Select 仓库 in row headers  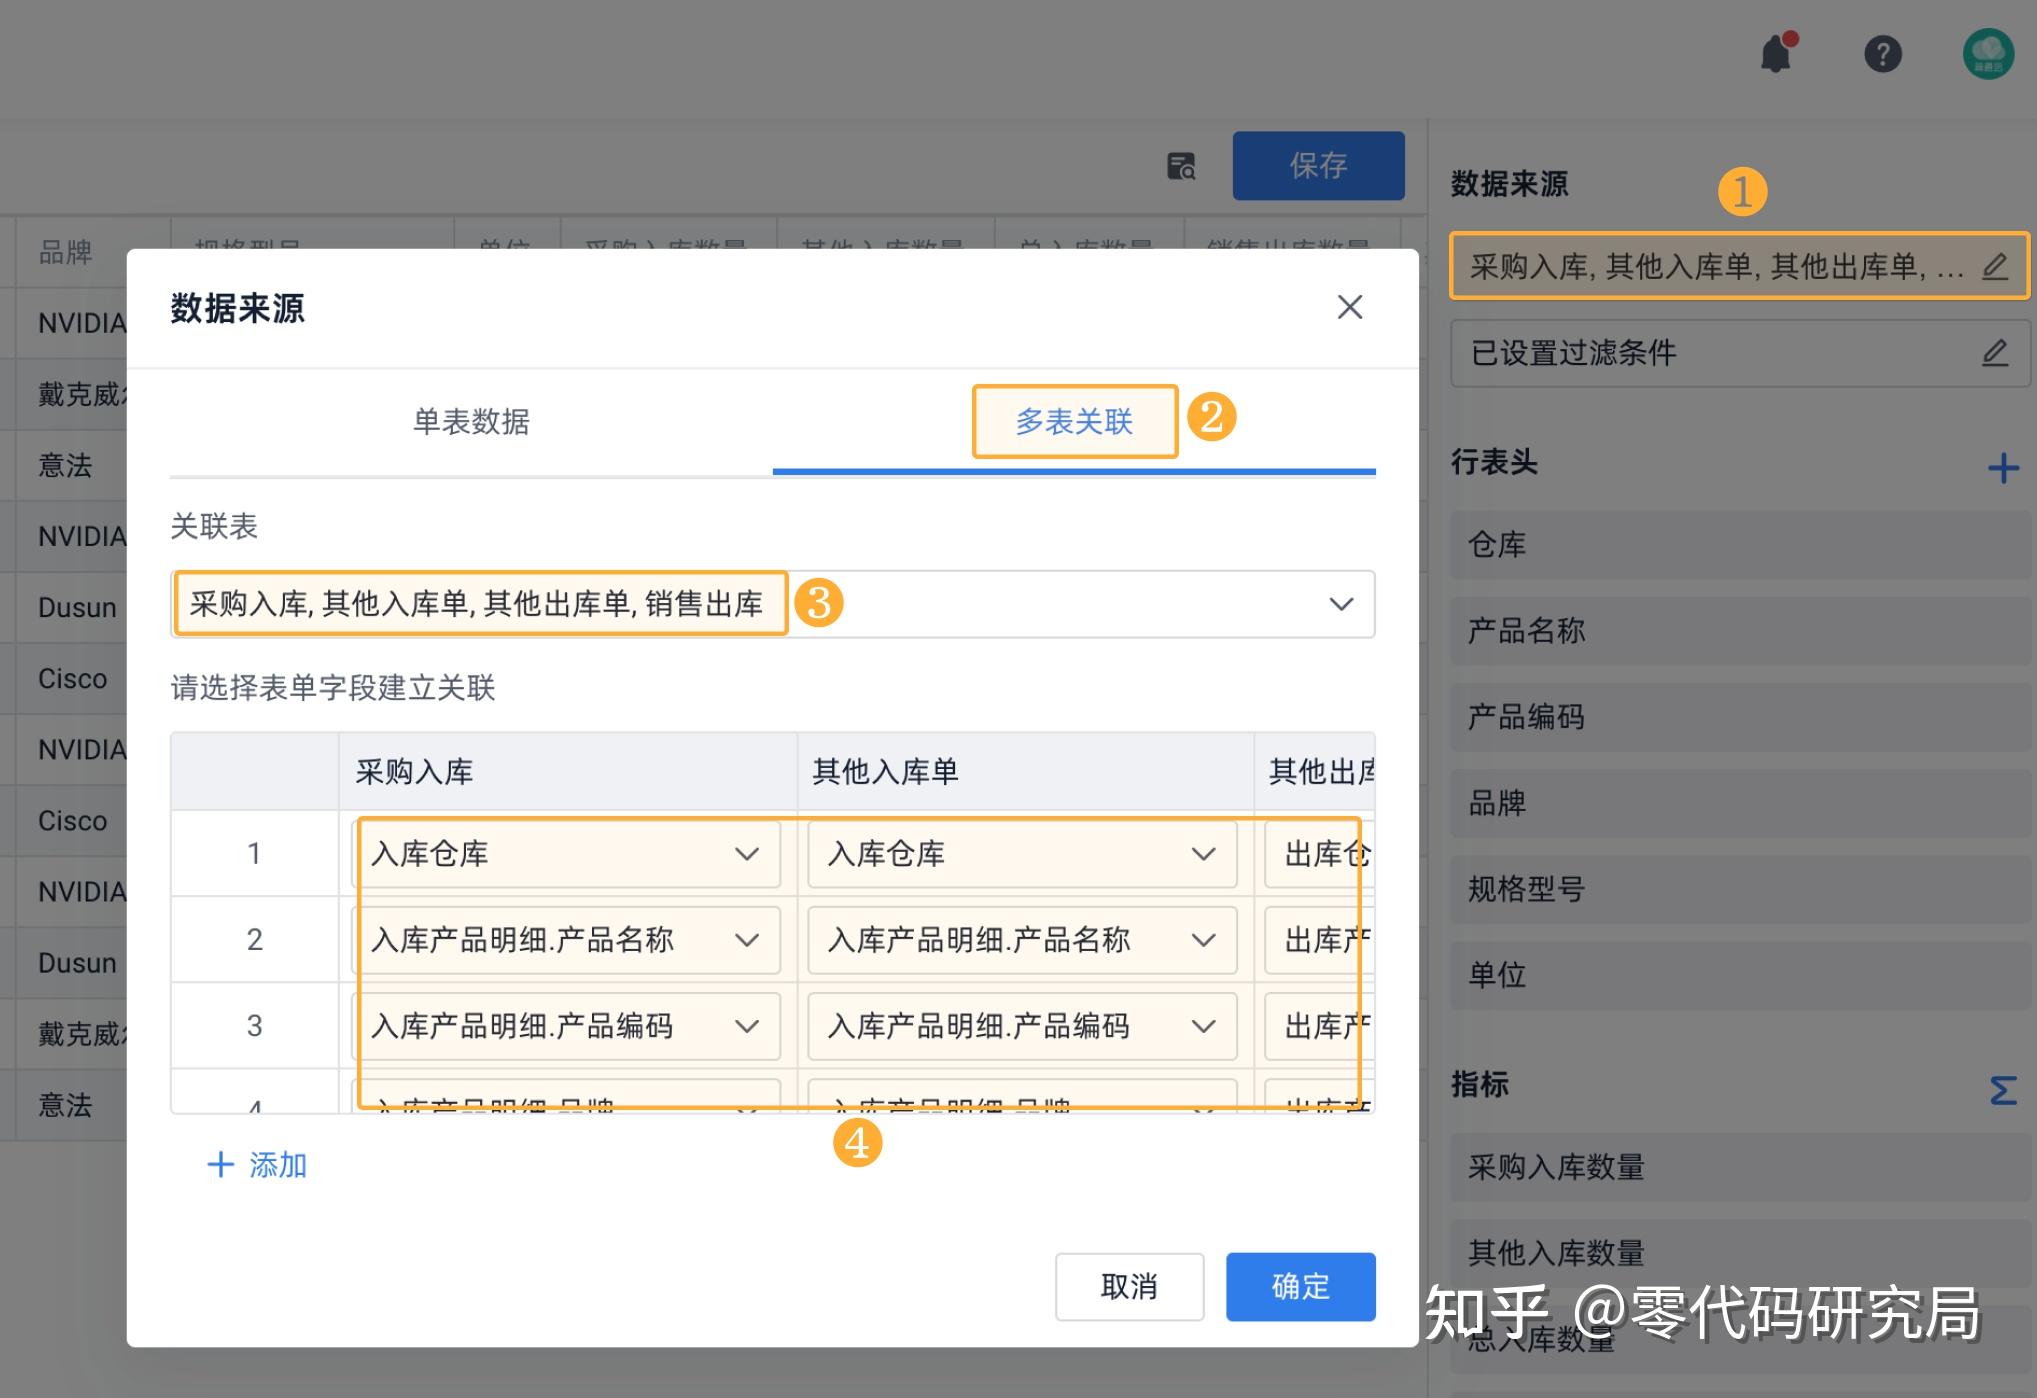pos(1743,545)
